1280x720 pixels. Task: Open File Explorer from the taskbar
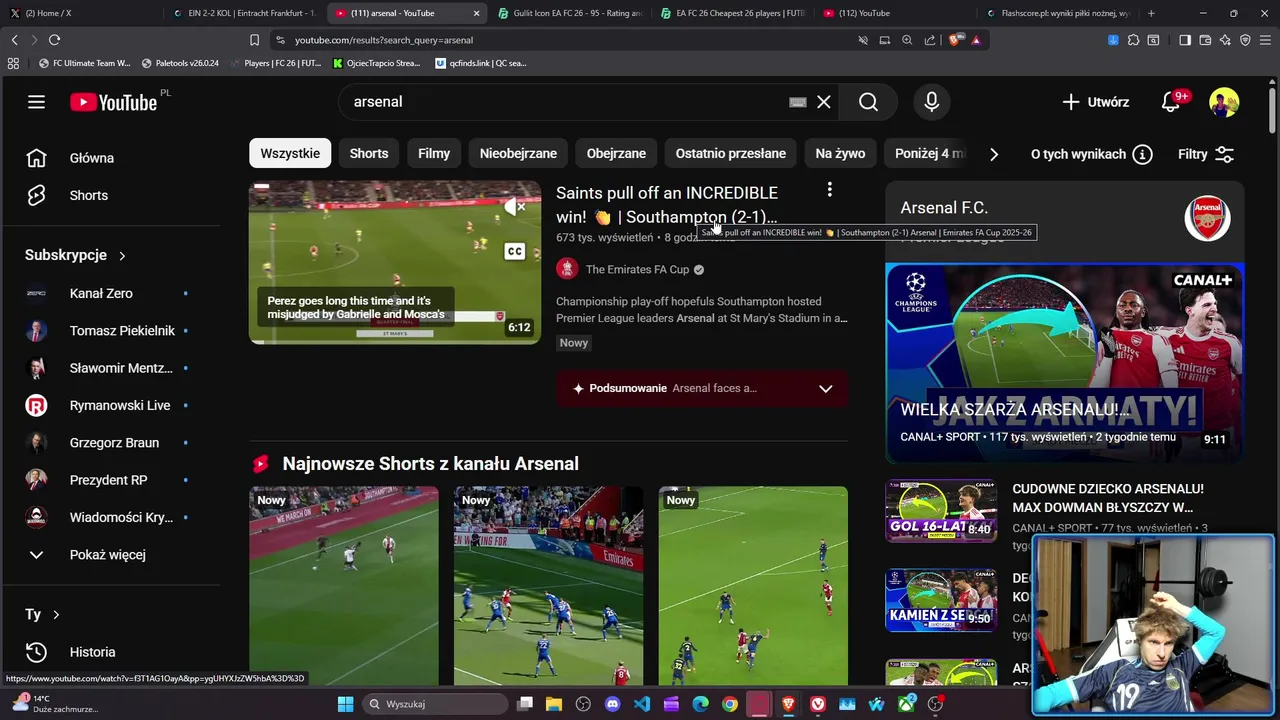[554, 704]
